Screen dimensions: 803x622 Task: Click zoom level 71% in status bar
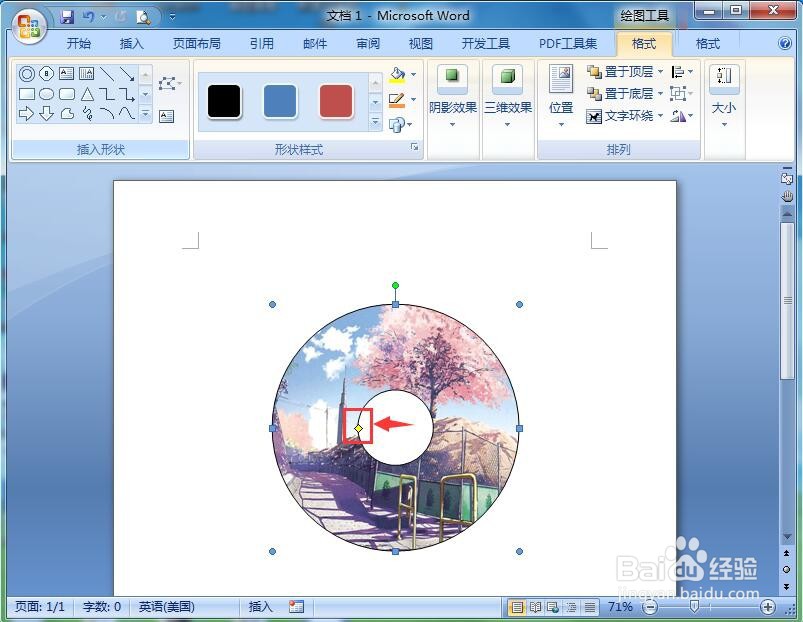pyautogui.click(x=620, y=607)
